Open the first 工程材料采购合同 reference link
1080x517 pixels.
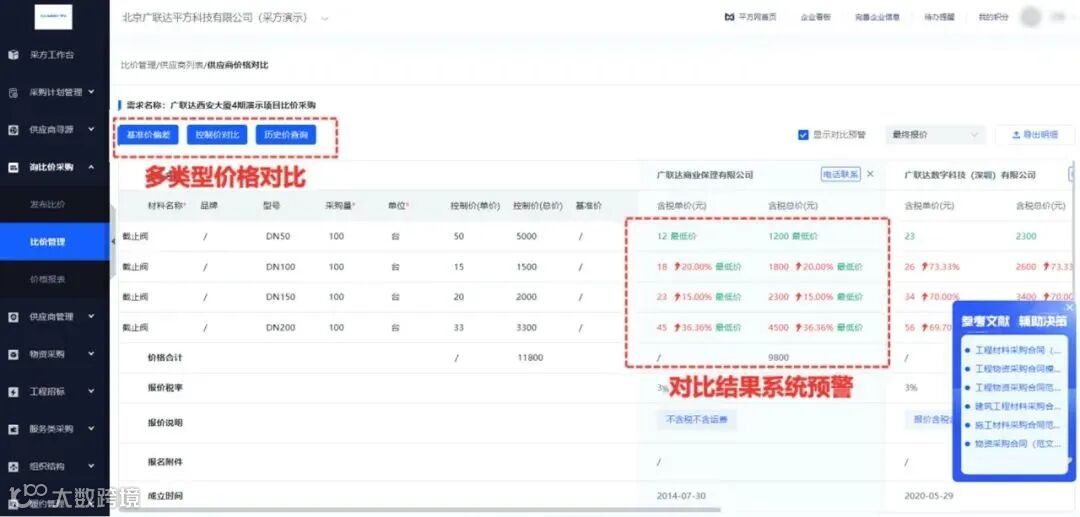(1019, 350)
